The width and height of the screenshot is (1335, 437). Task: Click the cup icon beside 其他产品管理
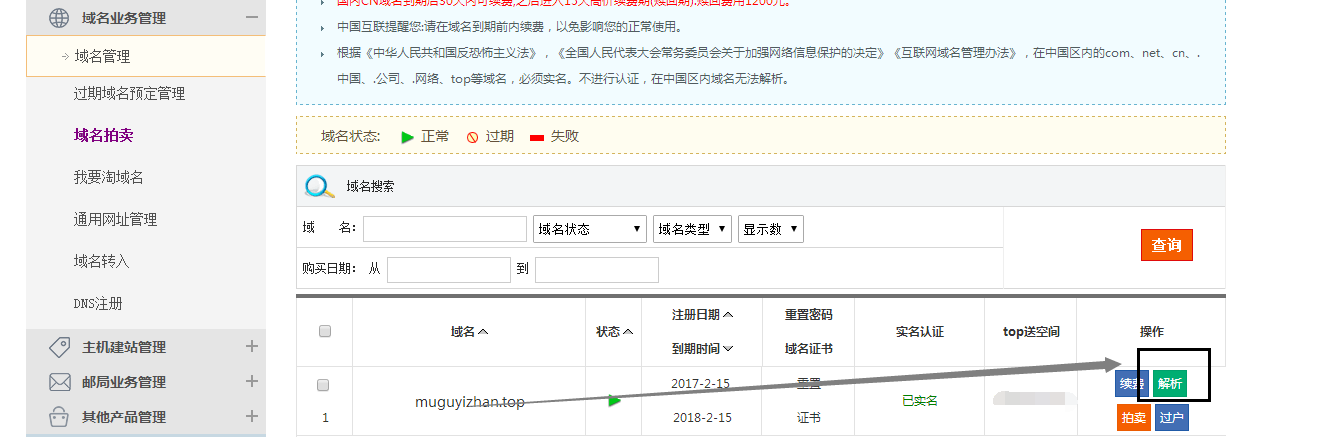tap(59, 416)
